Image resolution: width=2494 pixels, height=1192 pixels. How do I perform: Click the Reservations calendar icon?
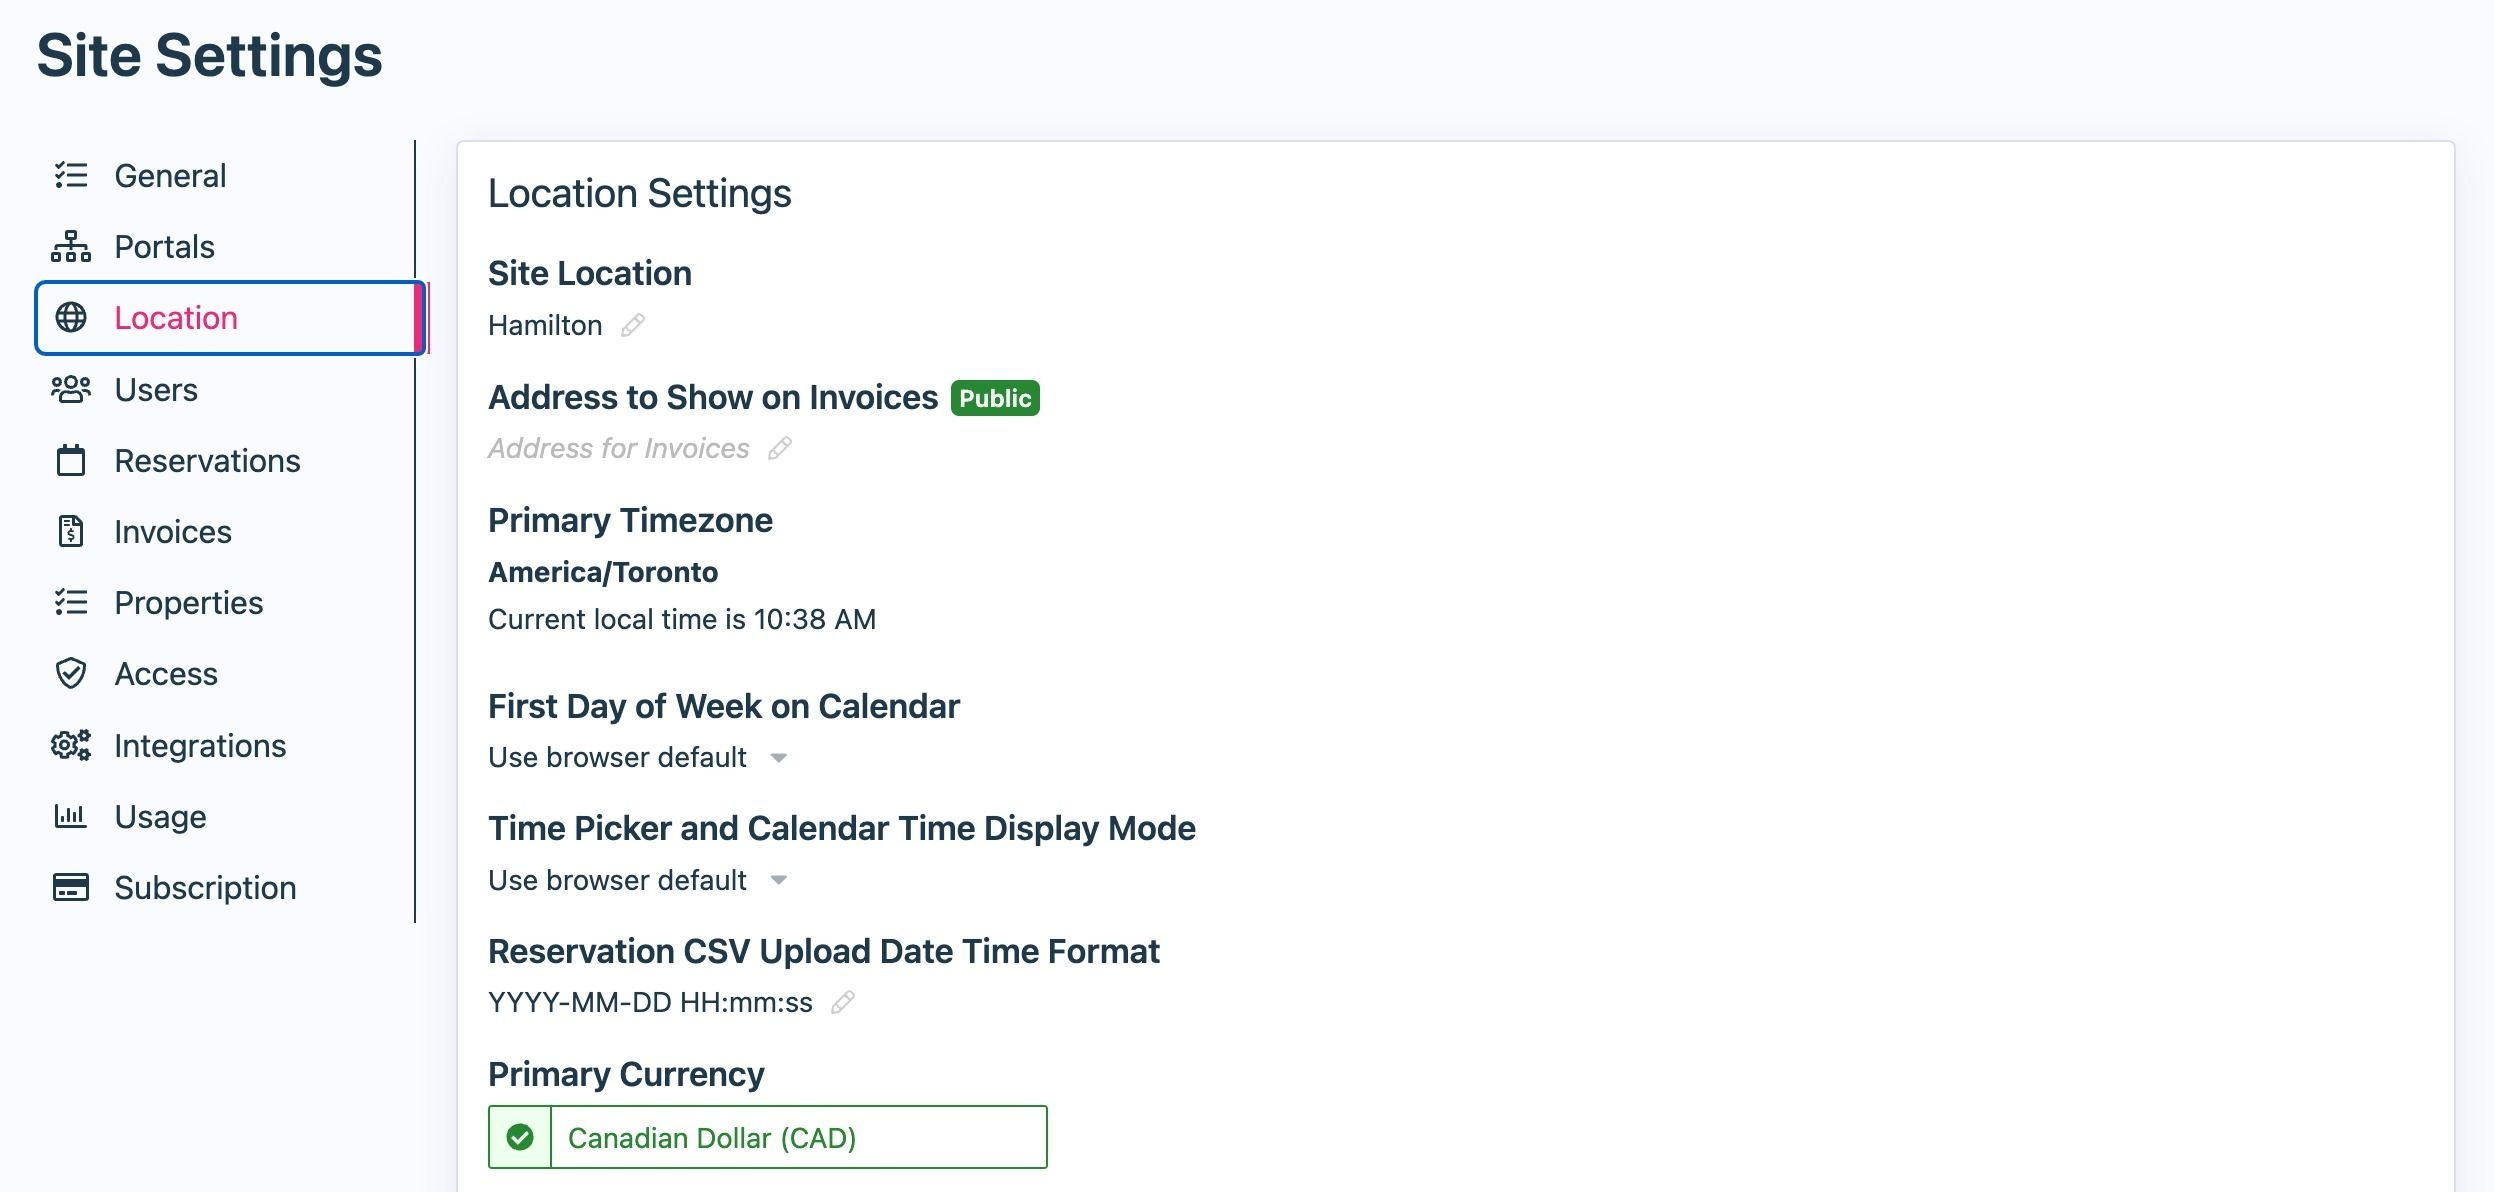70,460
